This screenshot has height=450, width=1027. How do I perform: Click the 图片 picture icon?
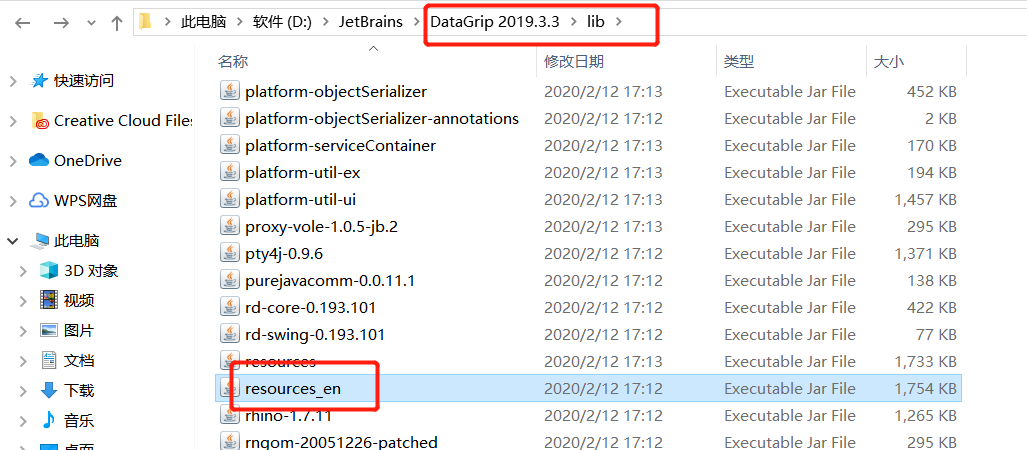(x=49, y=330)
